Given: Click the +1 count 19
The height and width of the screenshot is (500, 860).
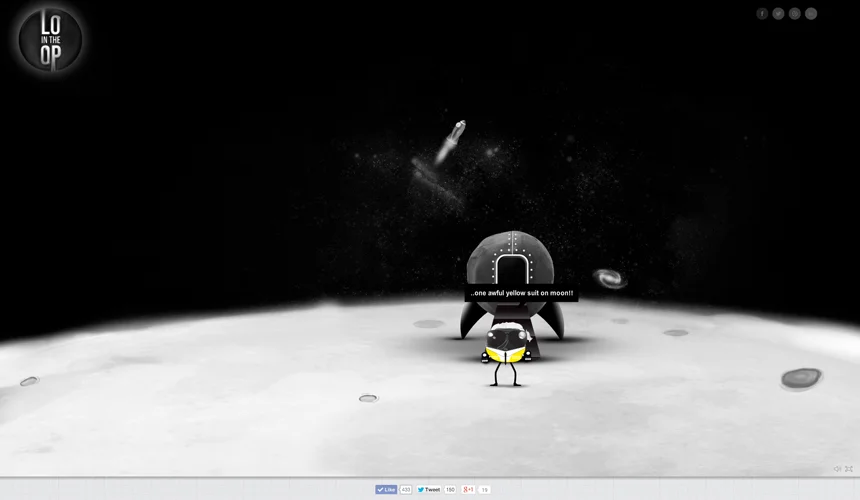Looking at the screenshot, I should click(x=484, y=490).
